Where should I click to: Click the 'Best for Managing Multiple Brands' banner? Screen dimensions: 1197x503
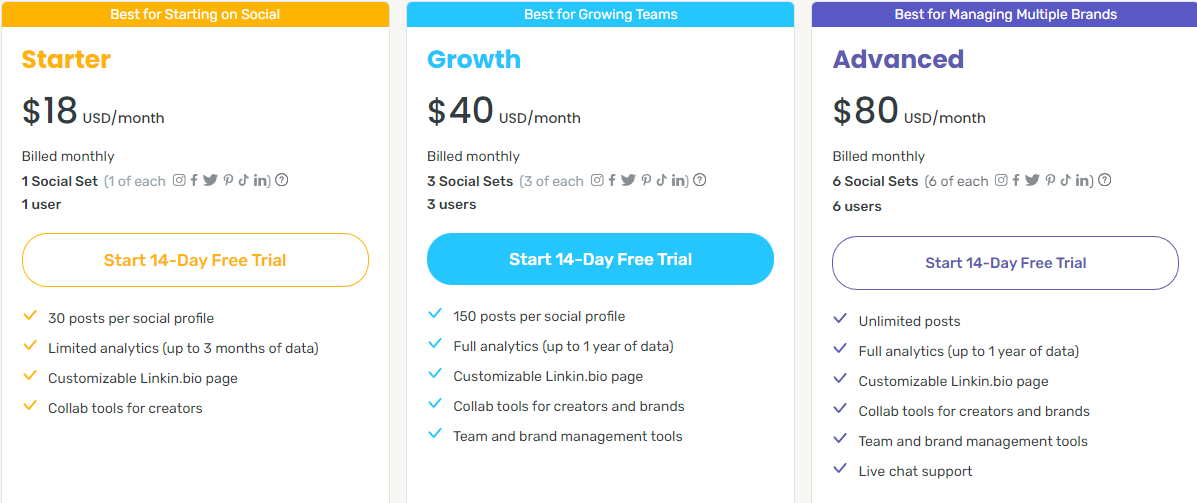[1005, 14]
